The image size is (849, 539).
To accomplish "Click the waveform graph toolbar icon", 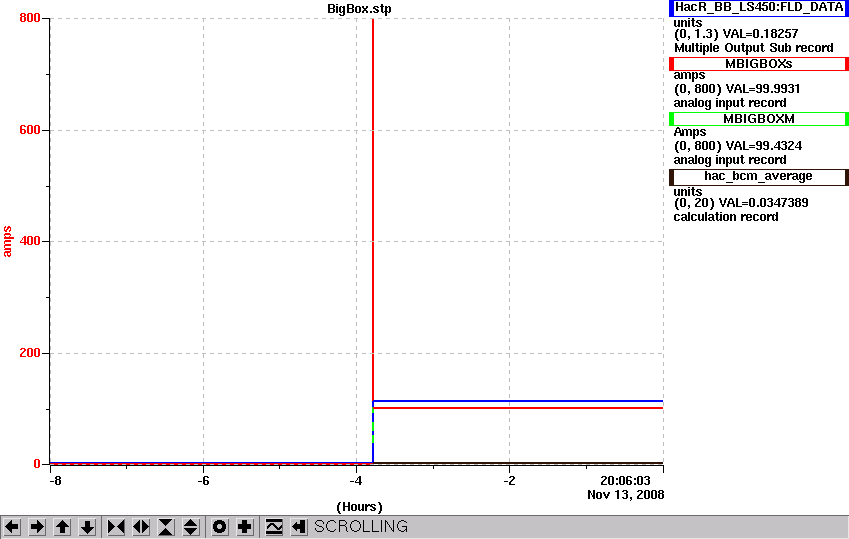I will (274, 527).
